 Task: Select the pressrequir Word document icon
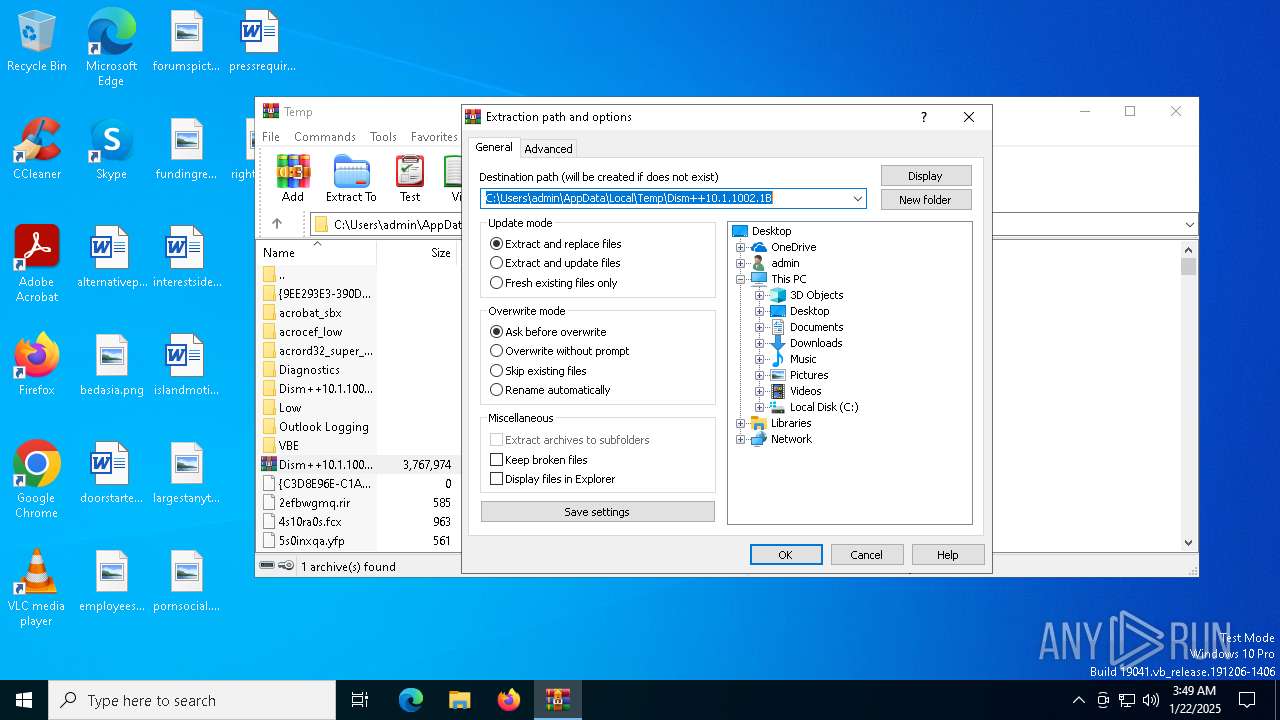click(261, 42)
